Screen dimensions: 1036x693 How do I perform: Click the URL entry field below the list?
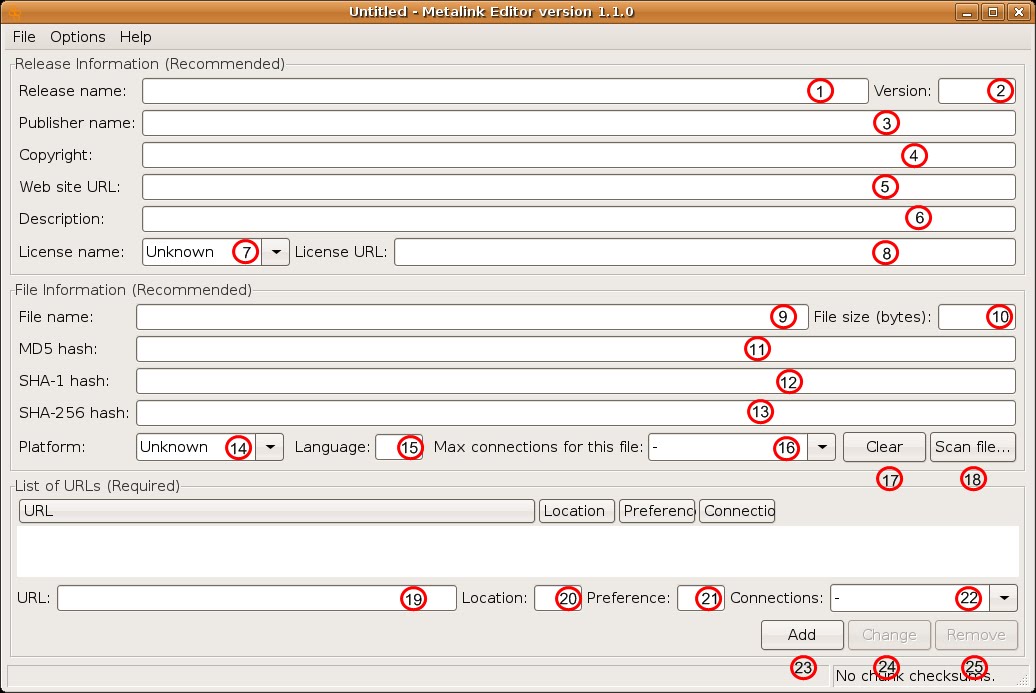point(257,599)
